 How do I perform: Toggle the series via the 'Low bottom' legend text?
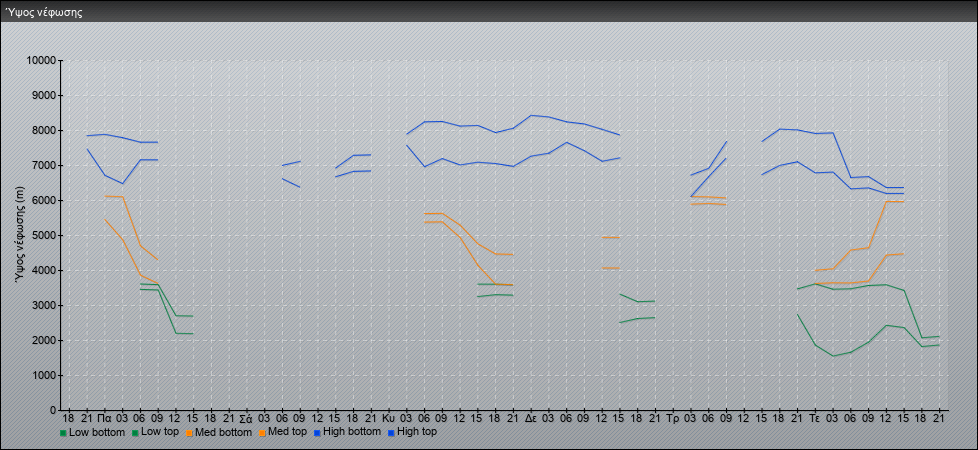[x=97, y=433]
